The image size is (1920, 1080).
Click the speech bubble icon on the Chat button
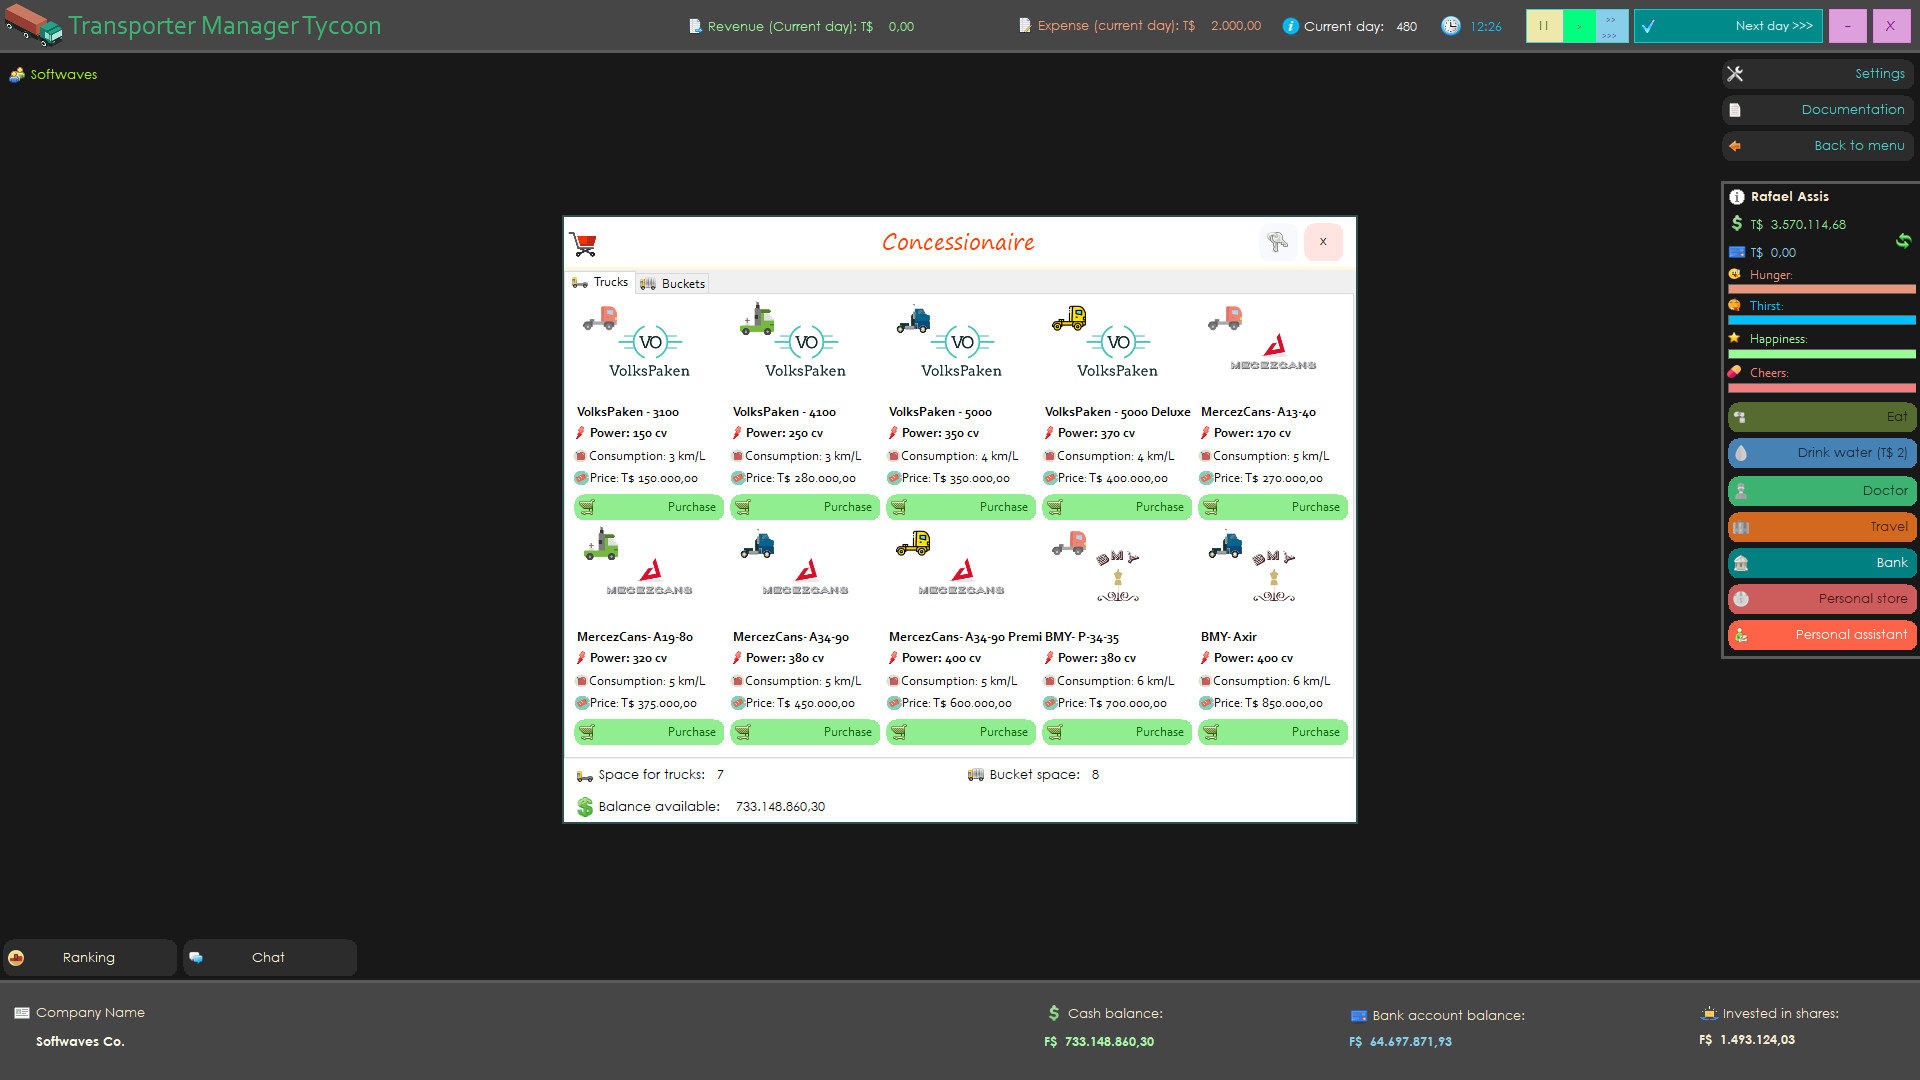(x=196, y=957)
